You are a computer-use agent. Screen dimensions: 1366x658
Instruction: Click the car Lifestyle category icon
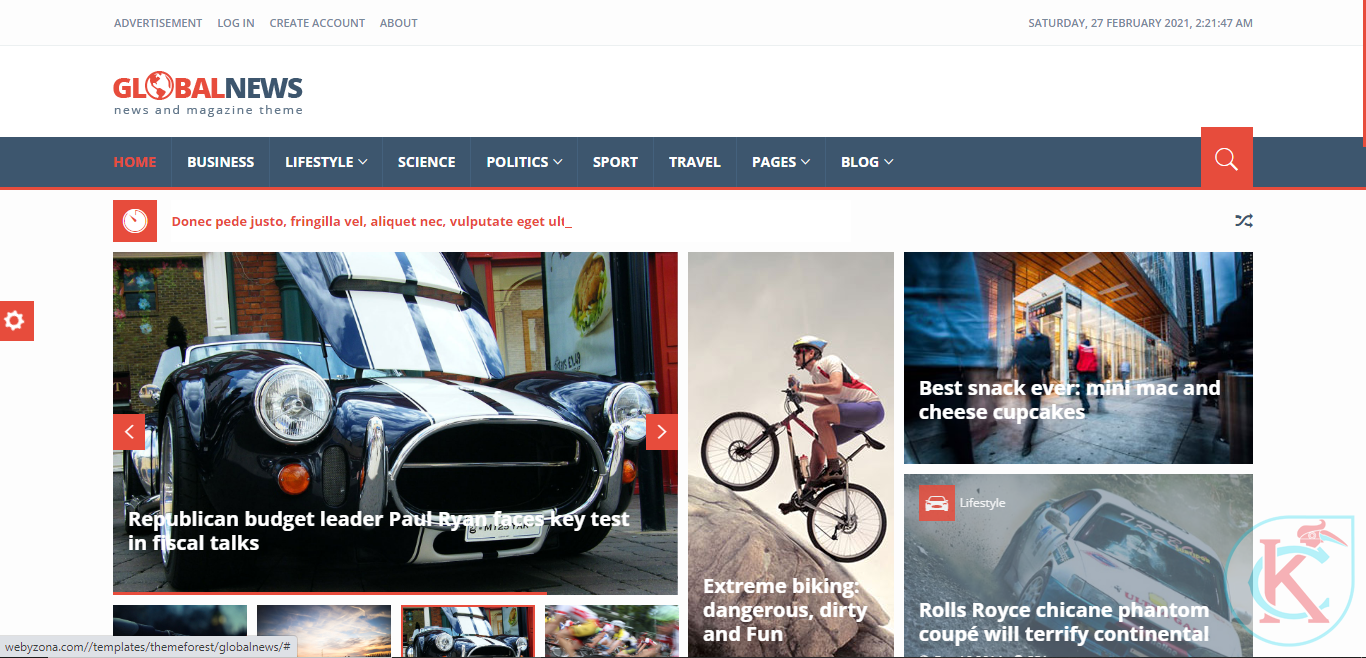937,503
